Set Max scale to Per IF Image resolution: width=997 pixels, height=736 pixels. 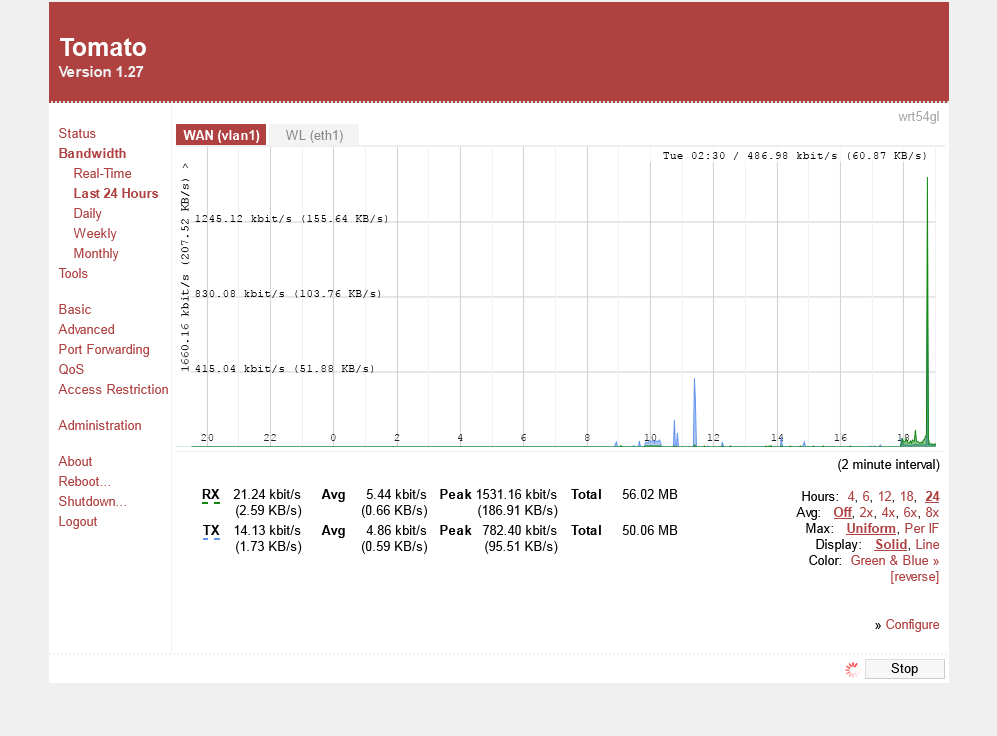(921, 529)
